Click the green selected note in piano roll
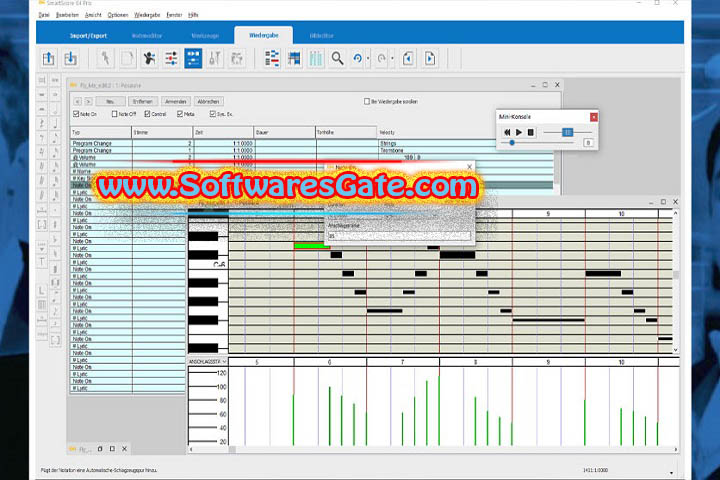Viewport: 720px width, 480px height. [x=312, y=246]
